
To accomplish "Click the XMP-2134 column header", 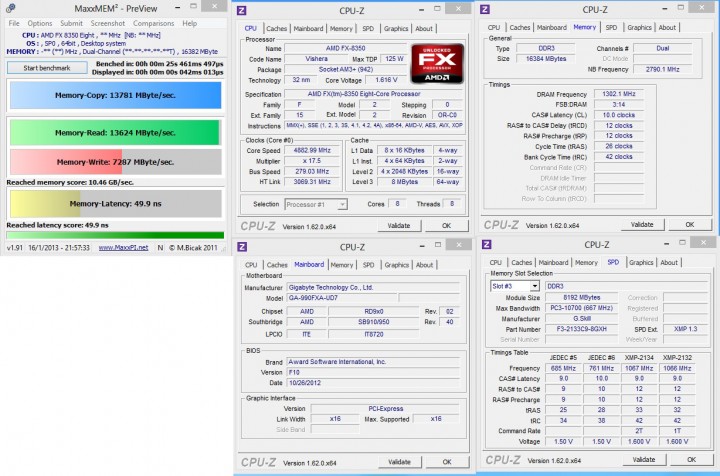I will click(x=639, y=358).
